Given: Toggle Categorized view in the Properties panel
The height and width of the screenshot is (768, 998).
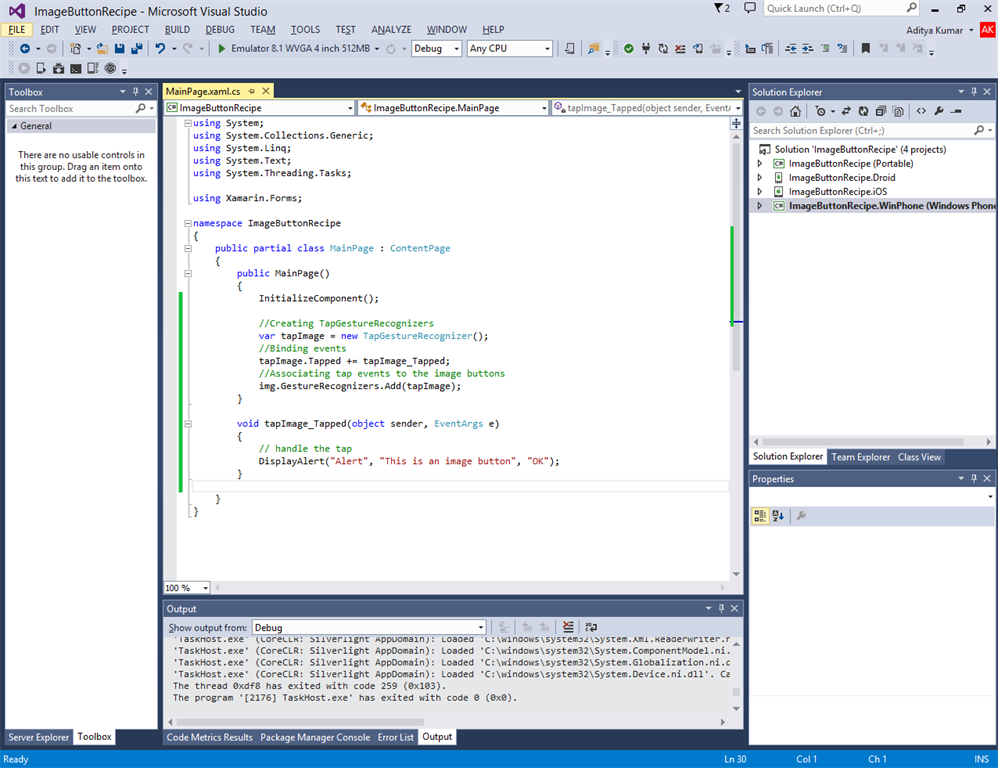Looking at the screenshot, I should pos(760,516).
